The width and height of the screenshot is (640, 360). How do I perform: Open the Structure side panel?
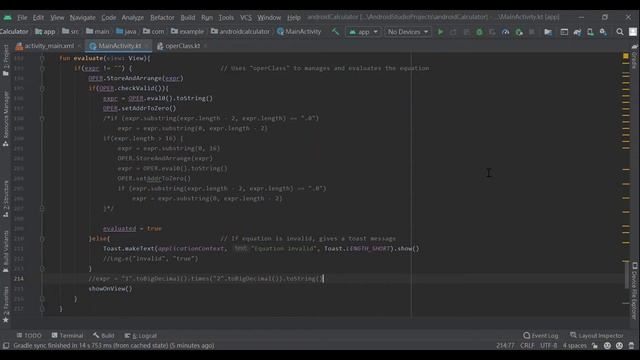point(5,198)
